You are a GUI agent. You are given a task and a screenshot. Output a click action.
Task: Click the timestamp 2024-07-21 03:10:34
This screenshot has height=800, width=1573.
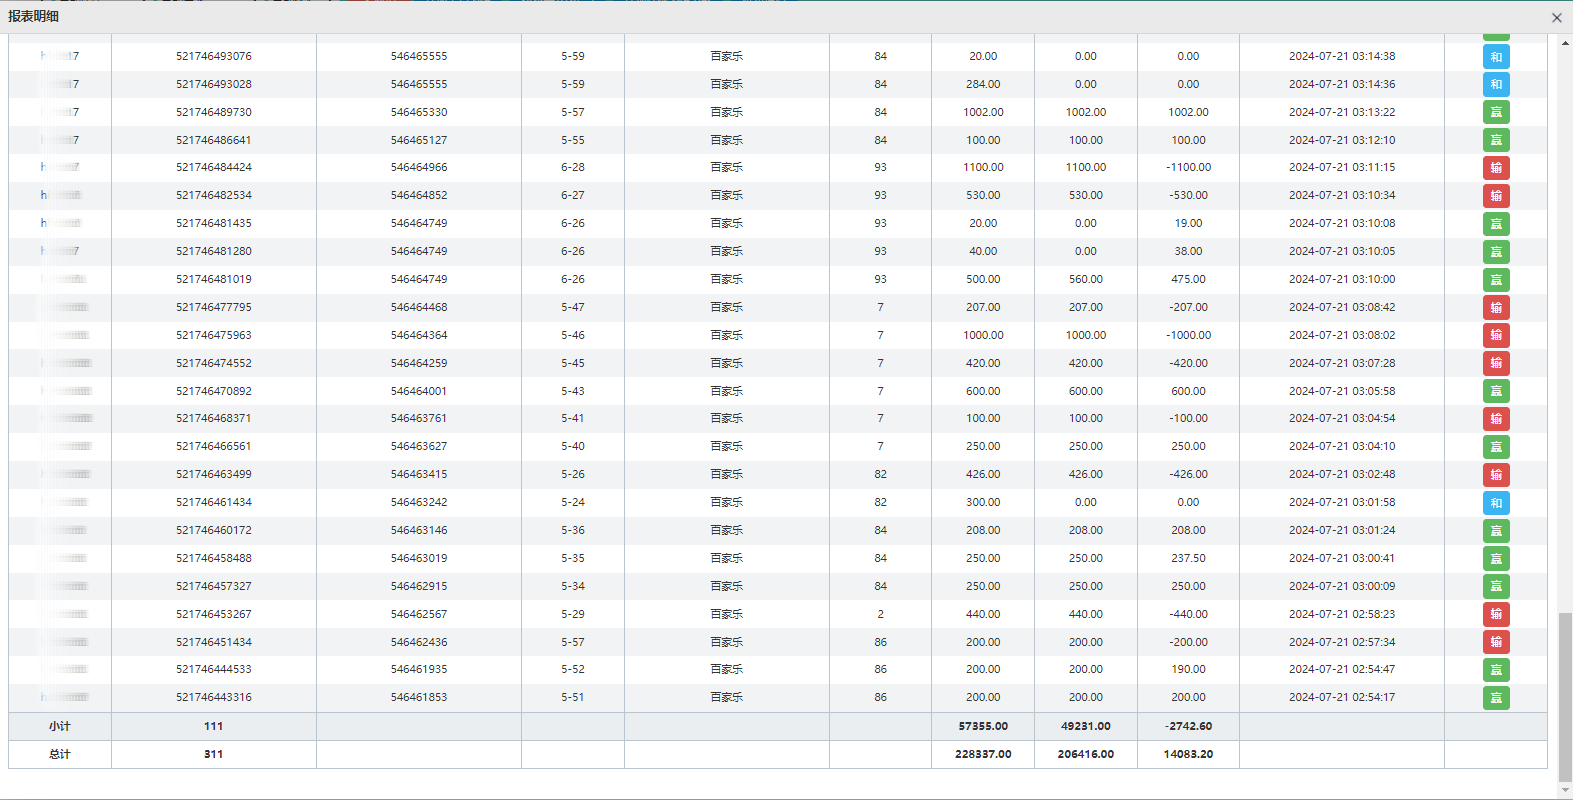pos(1341,196)
